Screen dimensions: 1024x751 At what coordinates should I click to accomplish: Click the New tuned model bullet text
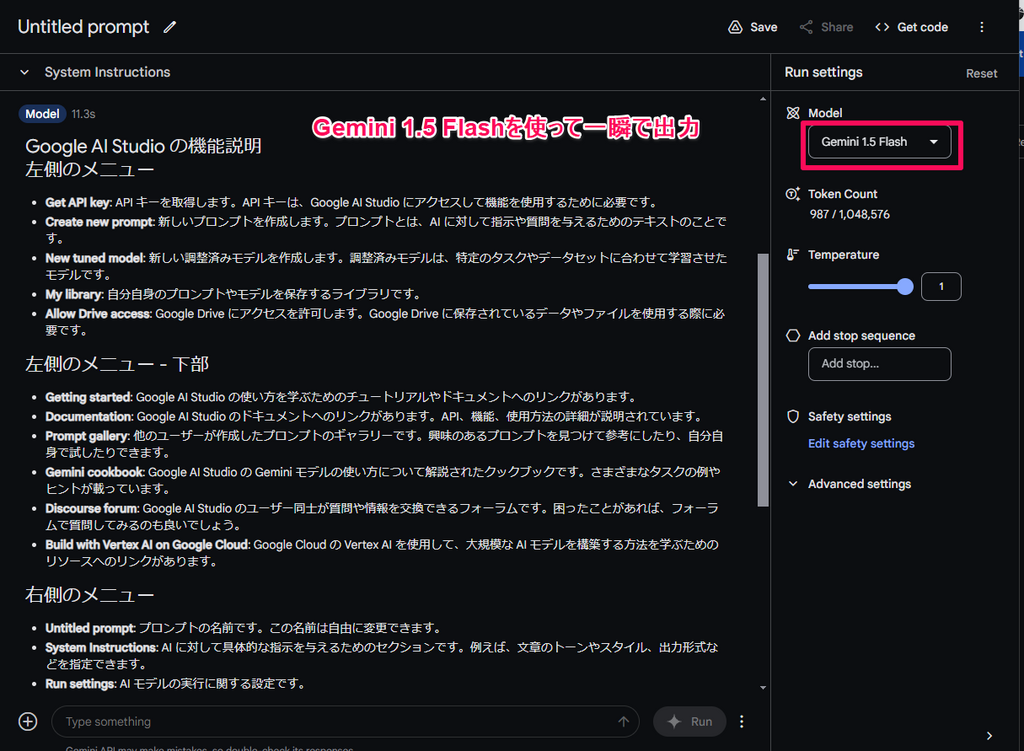coord(385,266)
